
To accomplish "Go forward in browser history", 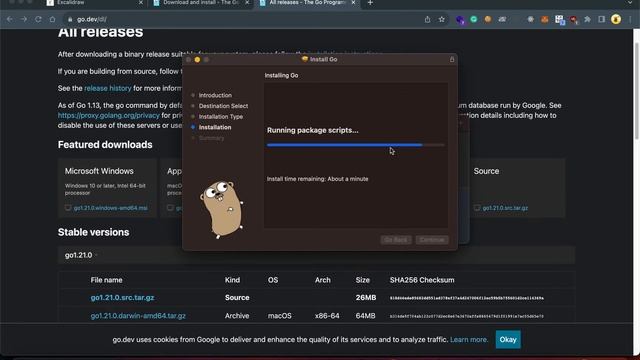I will pyautogui.click(x=24, y=19).
